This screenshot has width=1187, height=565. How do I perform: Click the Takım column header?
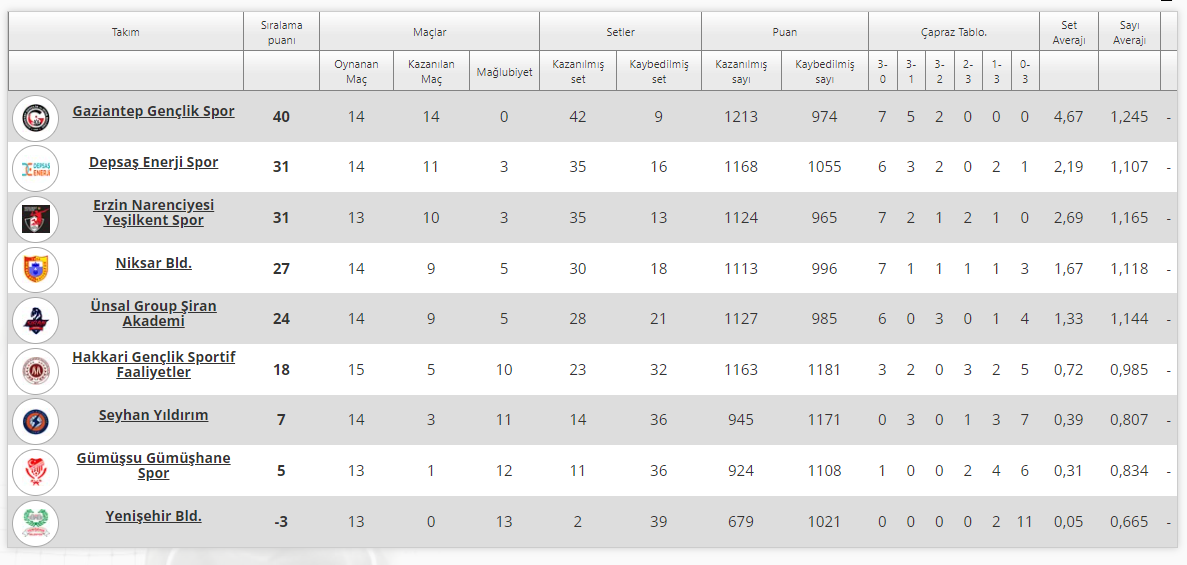point(125,32)
